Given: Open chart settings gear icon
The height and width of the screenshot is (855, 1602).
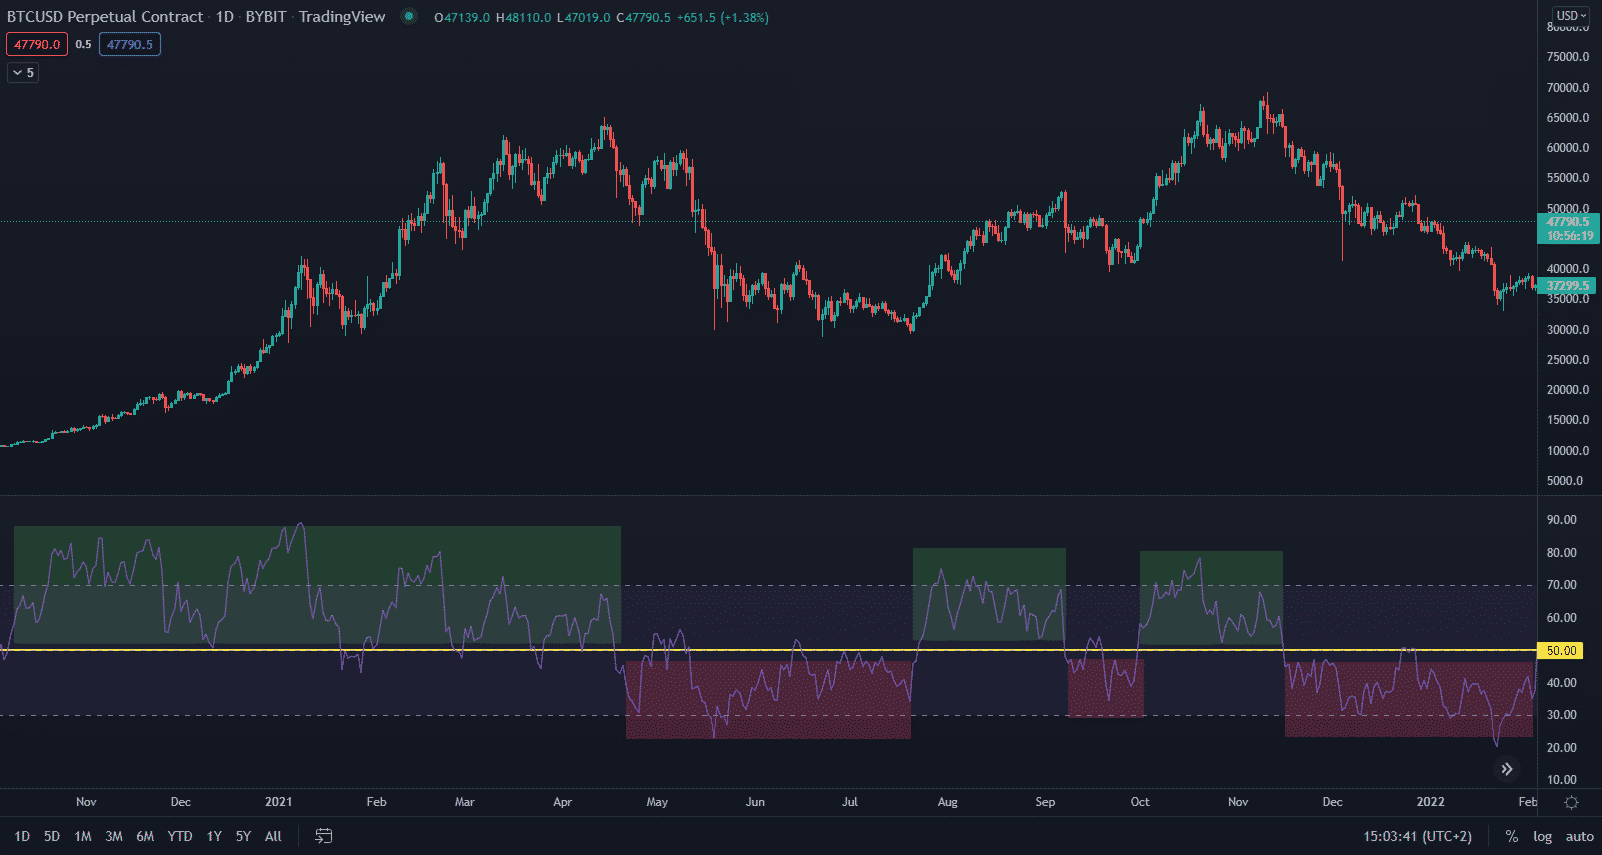Looking at the screenshot, I should pos(1571,802).
